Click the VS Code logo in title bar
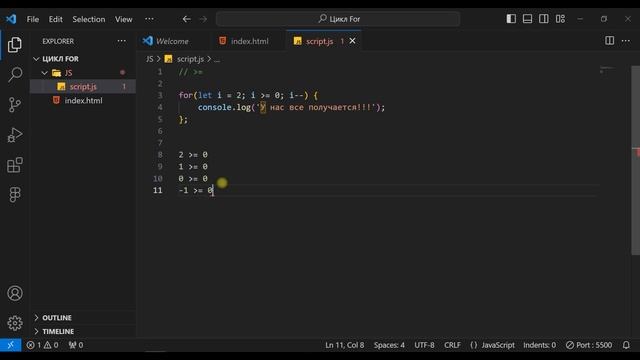The width and height of the screenshot is (640, 360). (11, 19)
